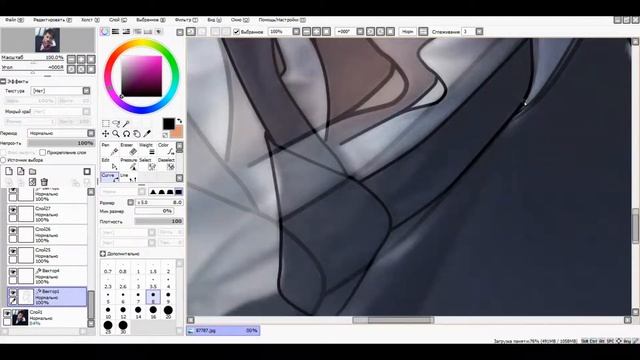The height and width of the screenshot is (360, 640).
Task: Select brush size 30 preset
Action: tap(123, 327)
